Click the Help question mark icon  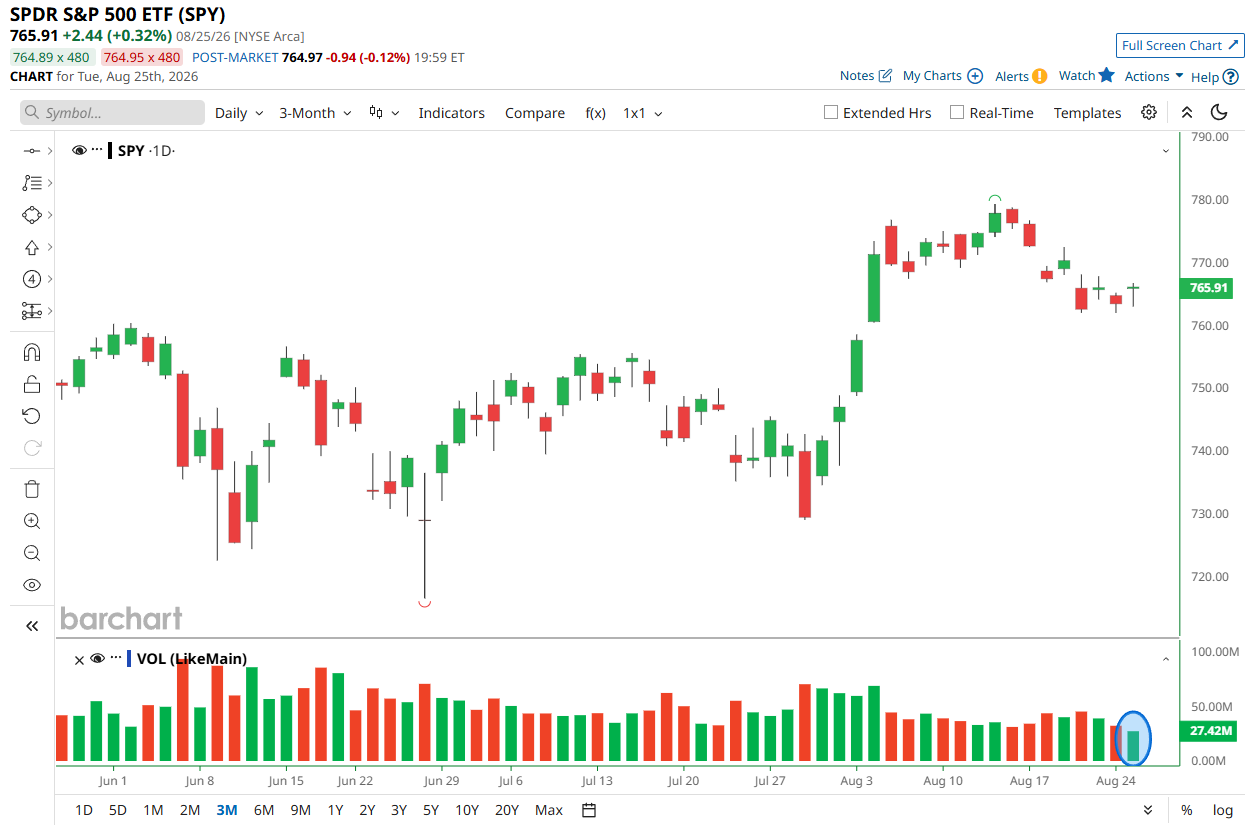click(x=1231, y=76)
